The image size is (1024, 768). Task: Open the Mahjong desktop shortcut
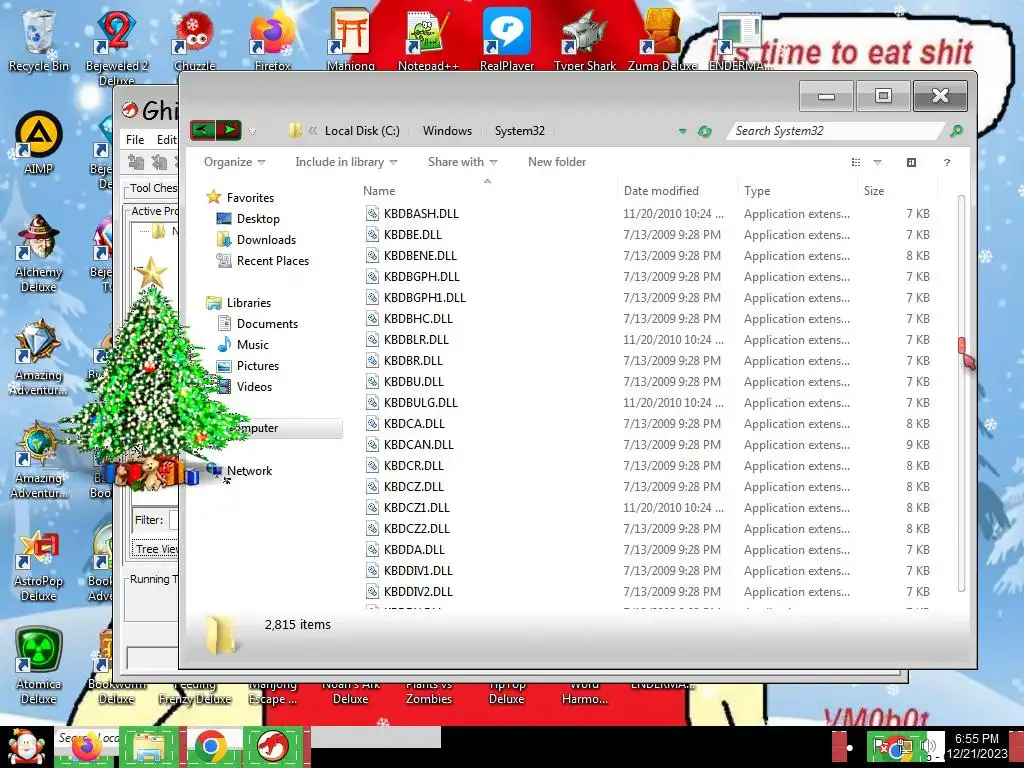[351, 39]
